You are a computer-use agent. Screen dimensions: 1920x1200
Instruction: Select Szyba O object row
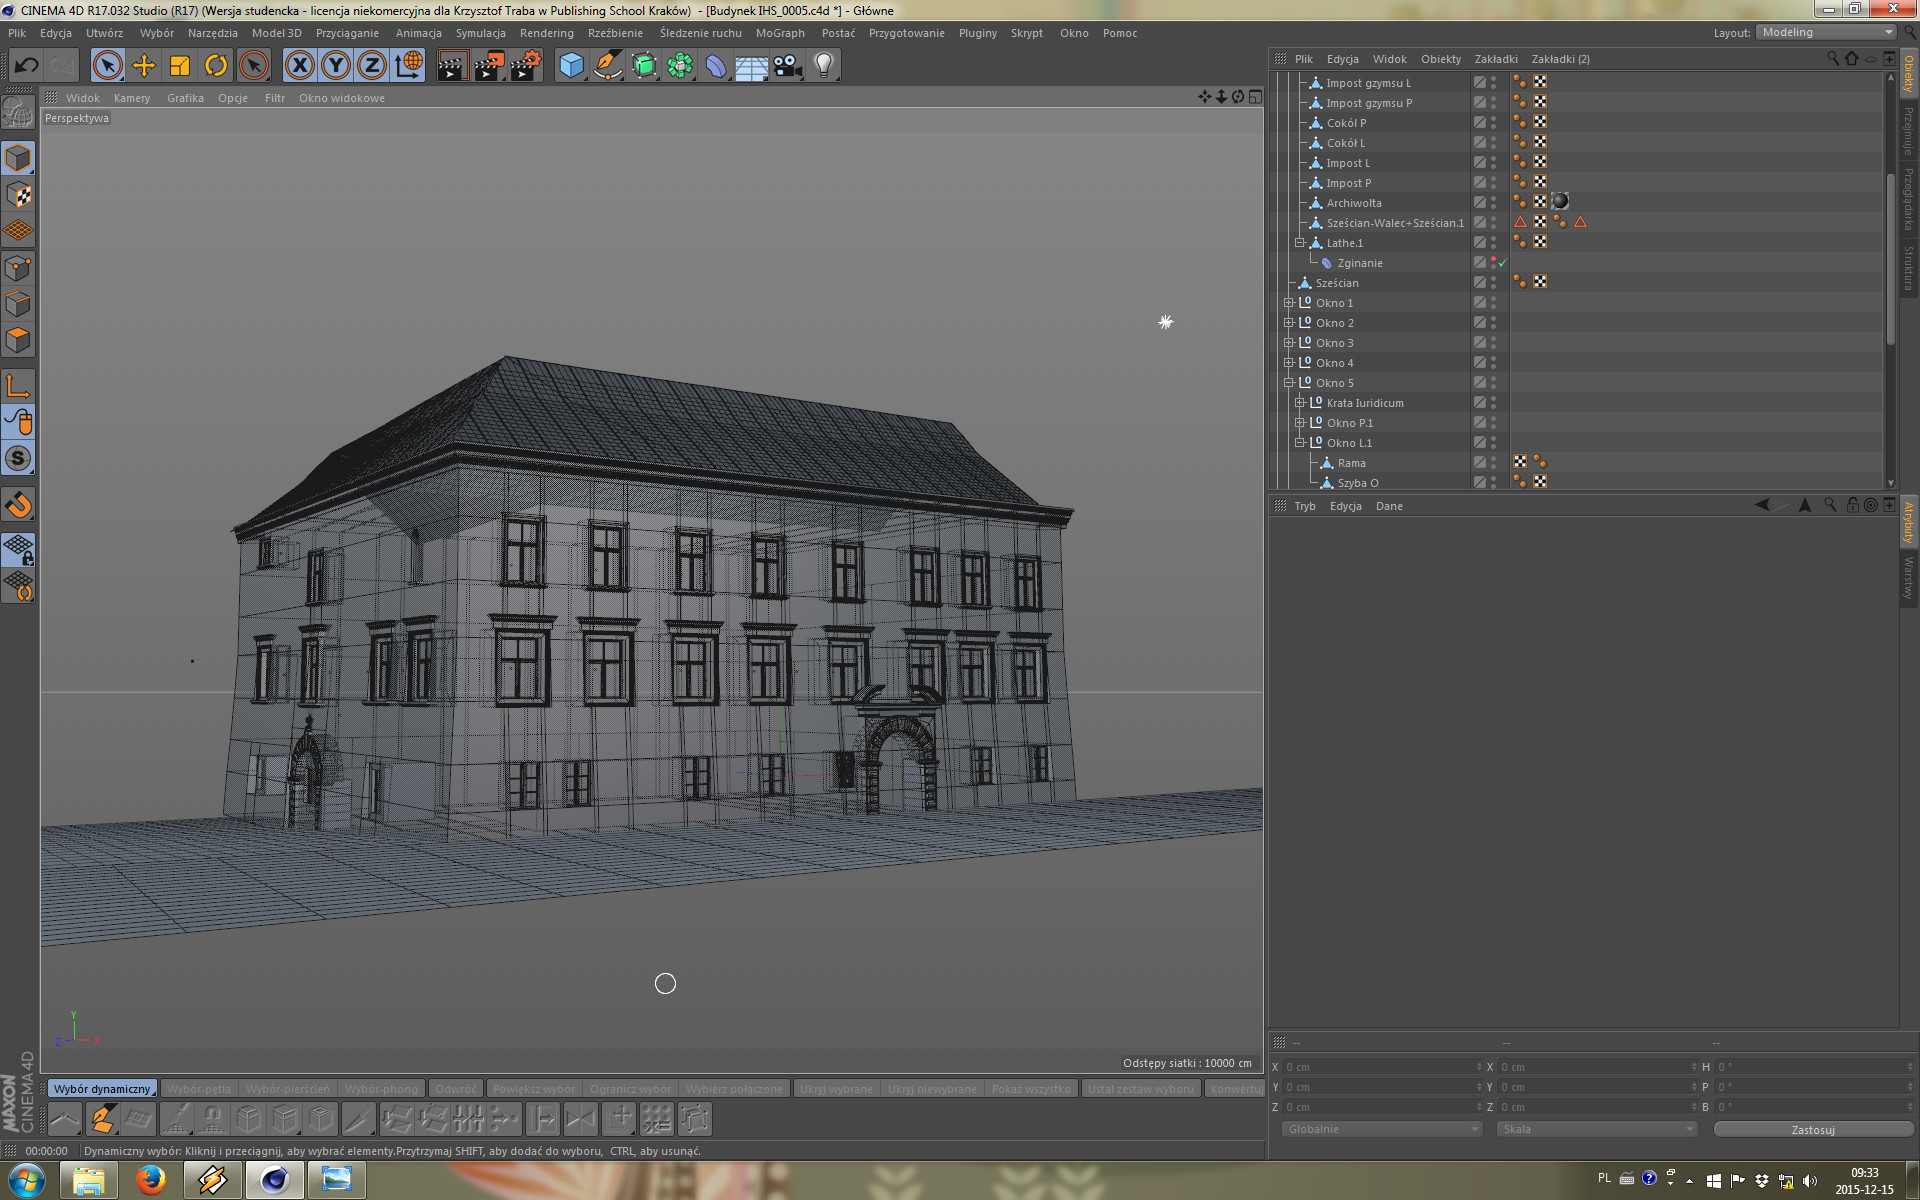click(1358, 483)
